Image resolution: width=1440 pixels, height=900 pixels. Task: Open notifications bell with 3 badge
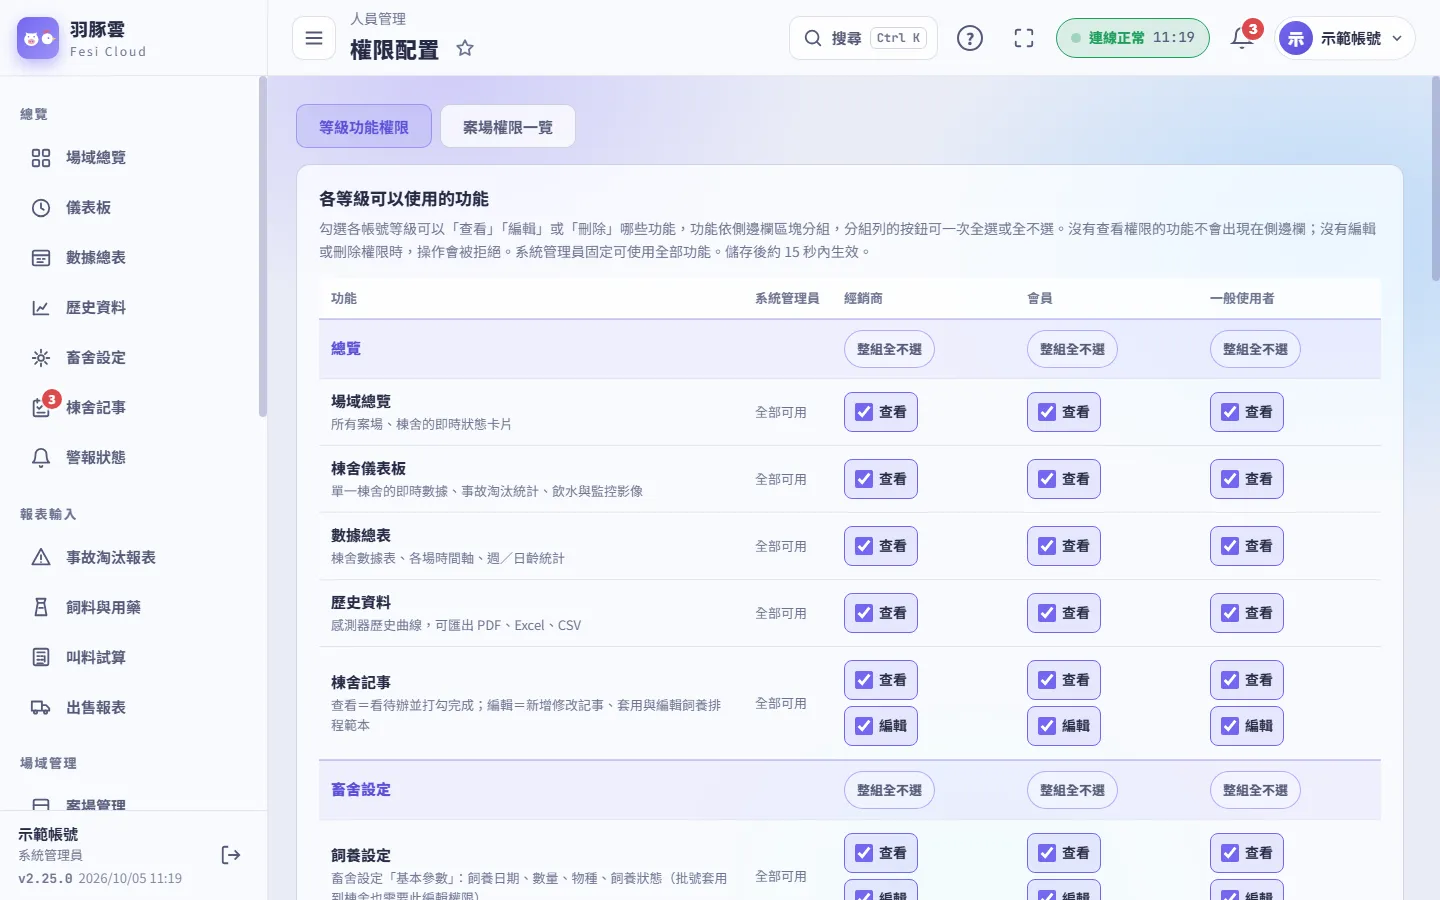click(x=1242, y=38)
